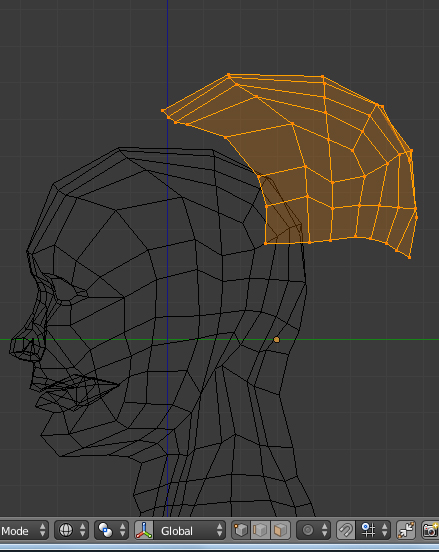Click the orange object origin dot
Screen dimensions: 439x552
click(276, 340)
